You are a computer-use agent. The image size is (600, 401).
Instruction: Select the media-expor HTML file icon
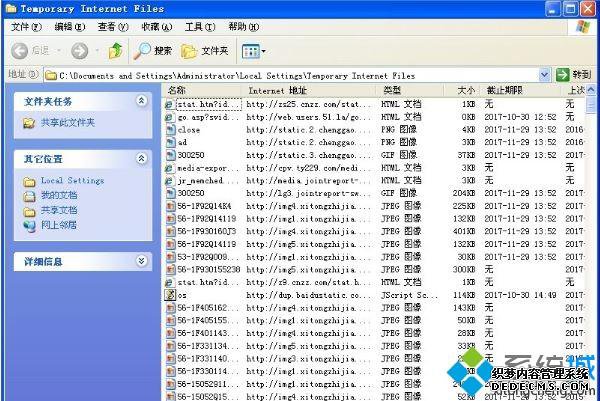[169, 168]
